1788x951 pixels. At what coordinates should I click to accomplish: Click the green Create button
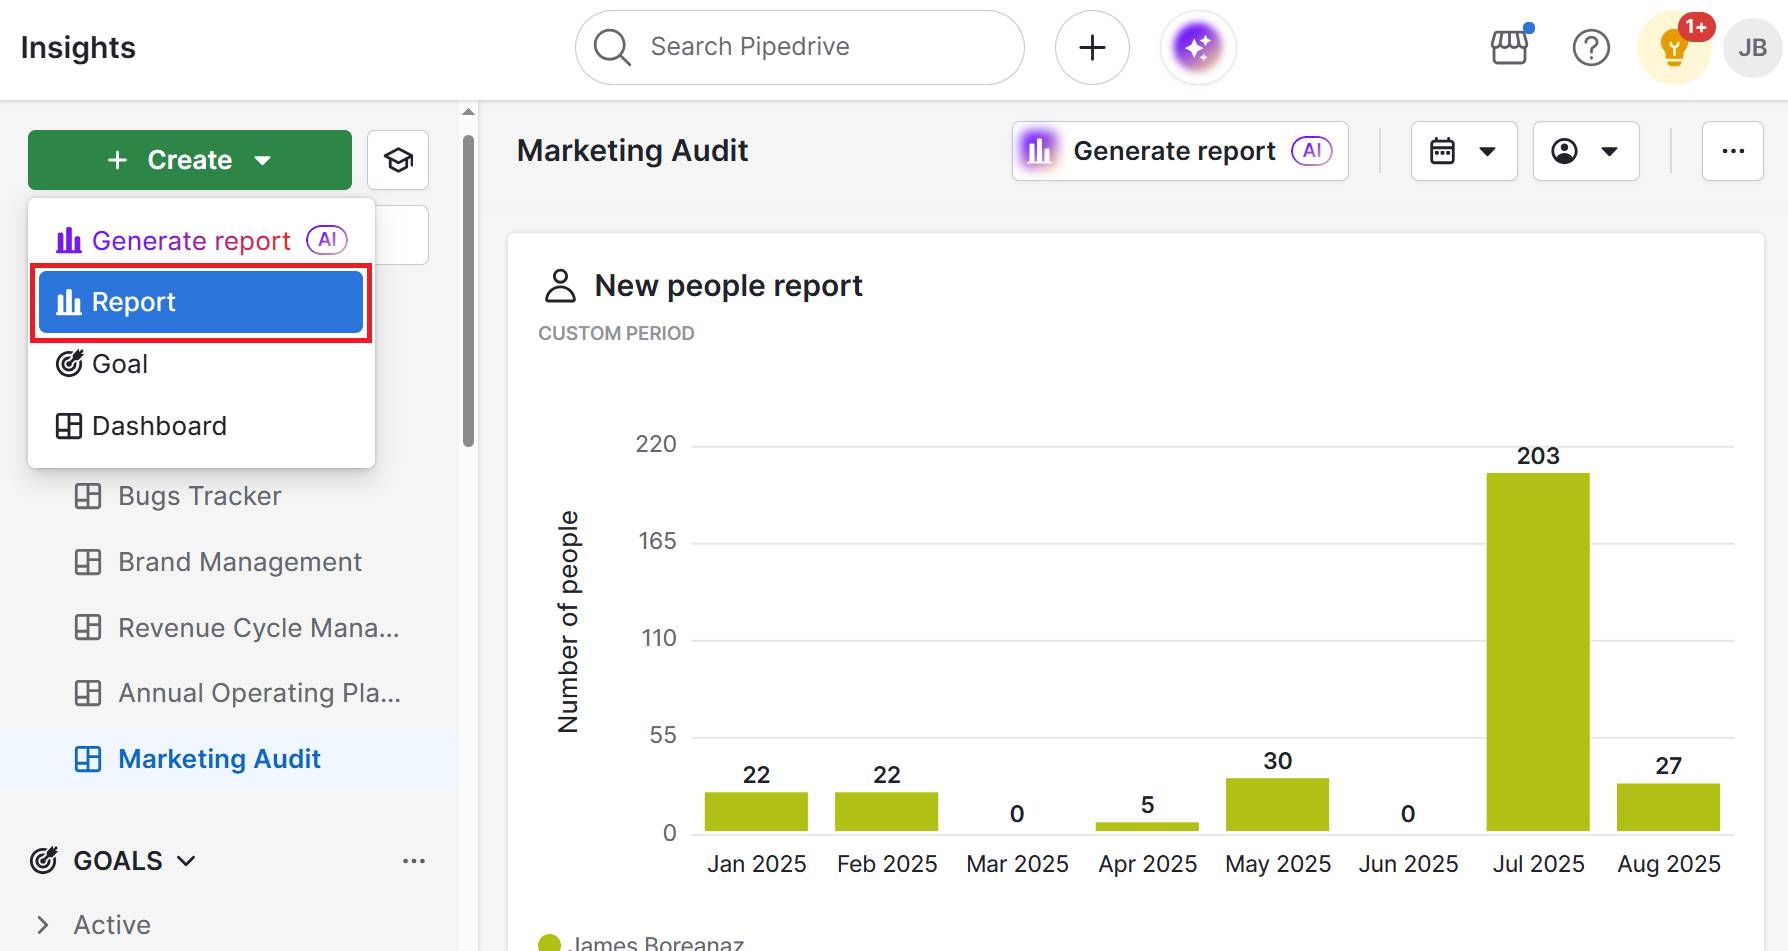(189, 159)
